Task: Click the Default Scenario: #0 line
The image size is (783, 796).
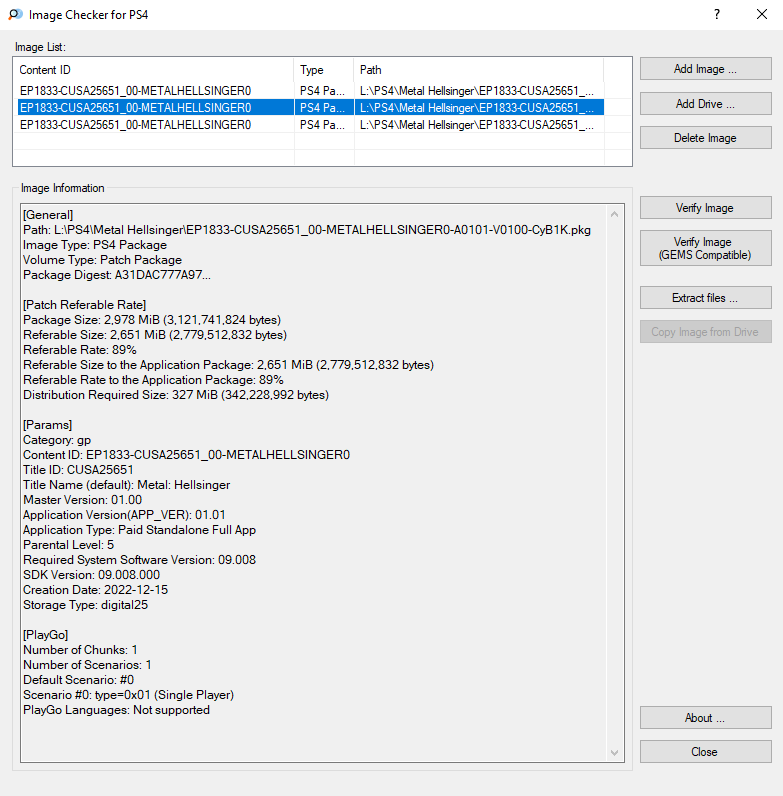Action: pyautogui.click(x=79, y=680)
